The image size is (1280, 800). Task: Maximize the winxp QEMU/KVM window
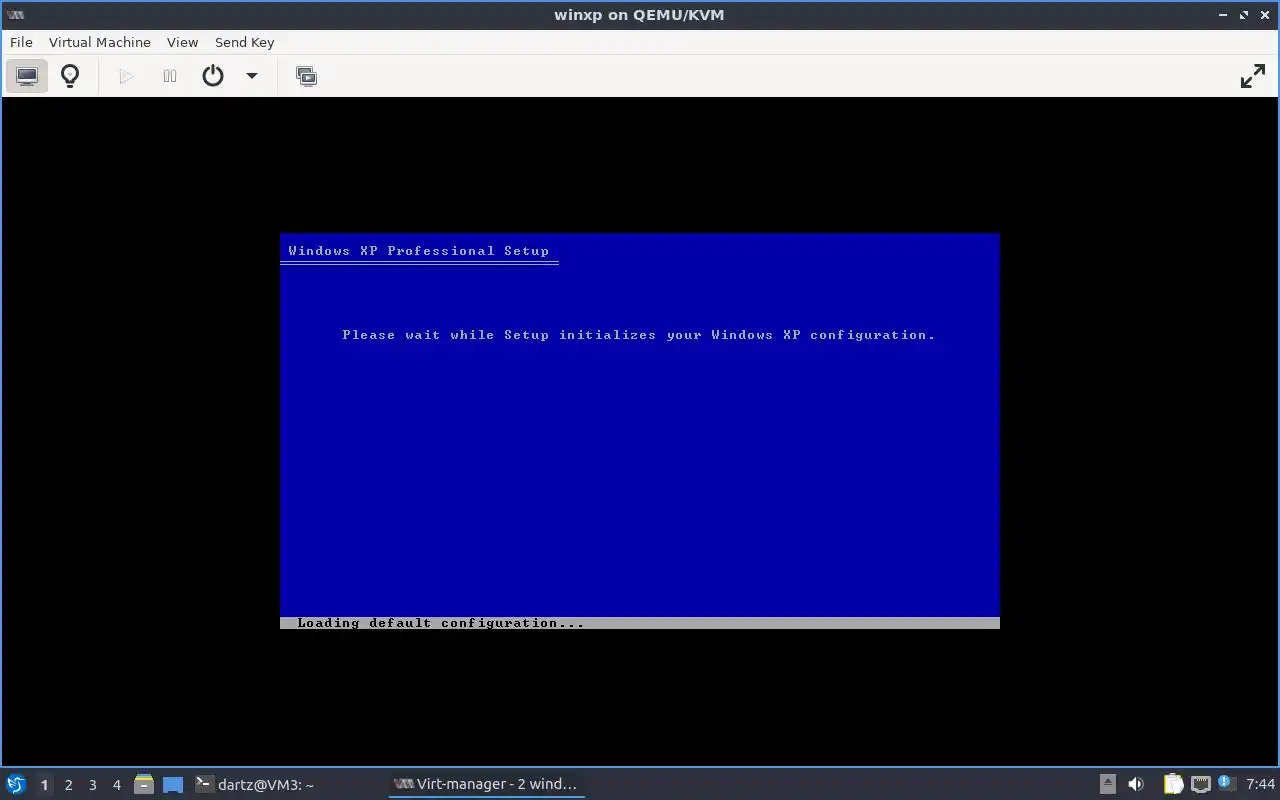(x=1244, y=15)
